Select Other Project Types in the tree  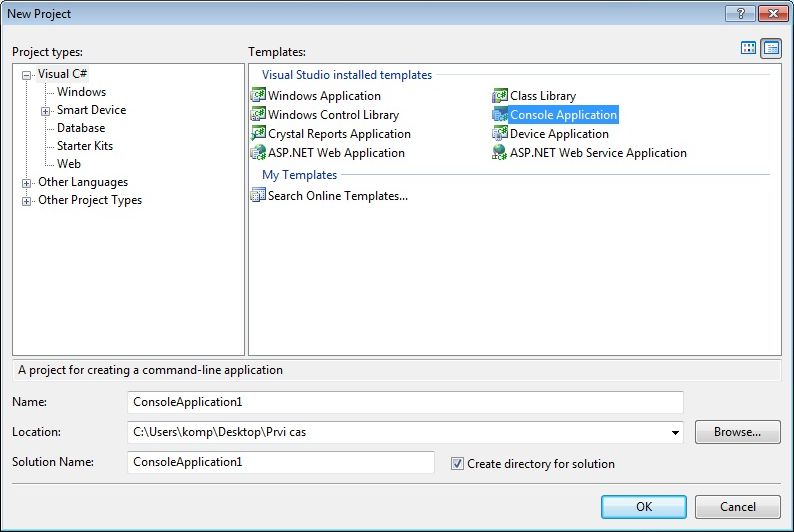(x=90, y=200)
